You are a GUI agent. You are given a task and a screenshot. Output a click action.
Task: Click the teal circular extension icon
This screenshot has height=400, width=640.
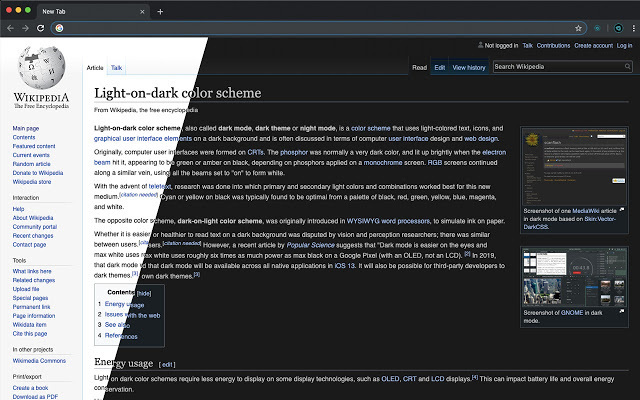pyautogui.click(x=619, y=28)
